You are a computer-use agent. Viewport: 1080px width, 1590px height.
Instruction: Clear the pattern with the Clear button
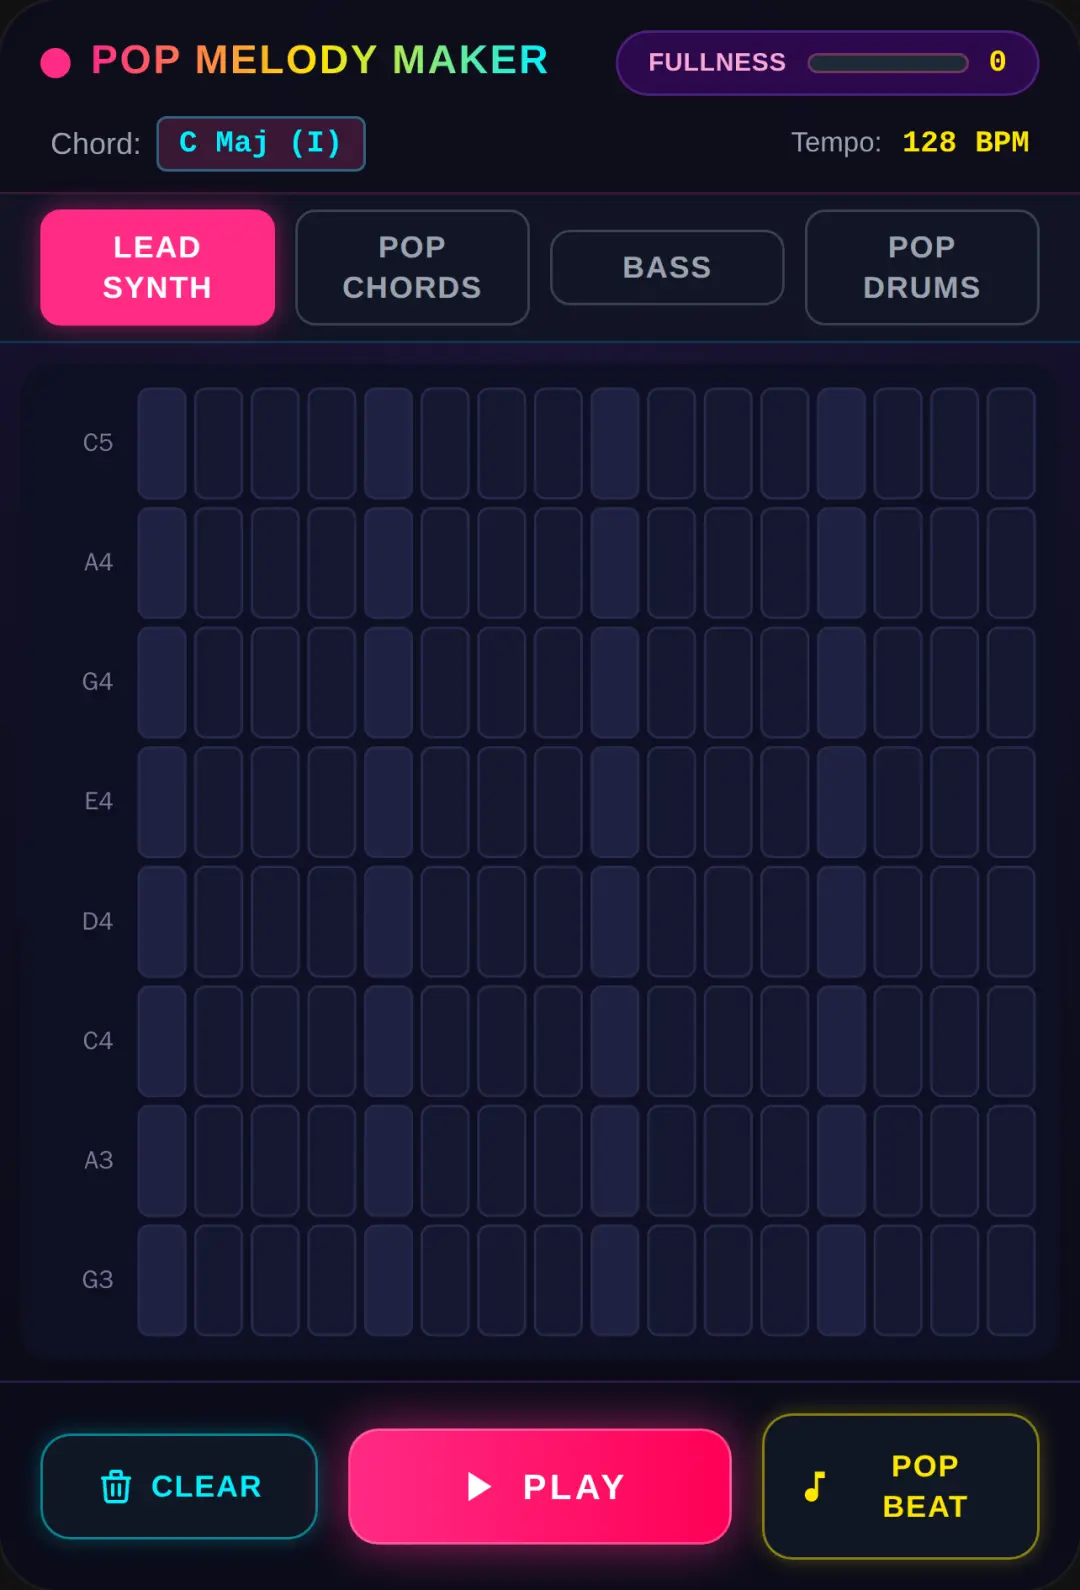(179, 1487)
